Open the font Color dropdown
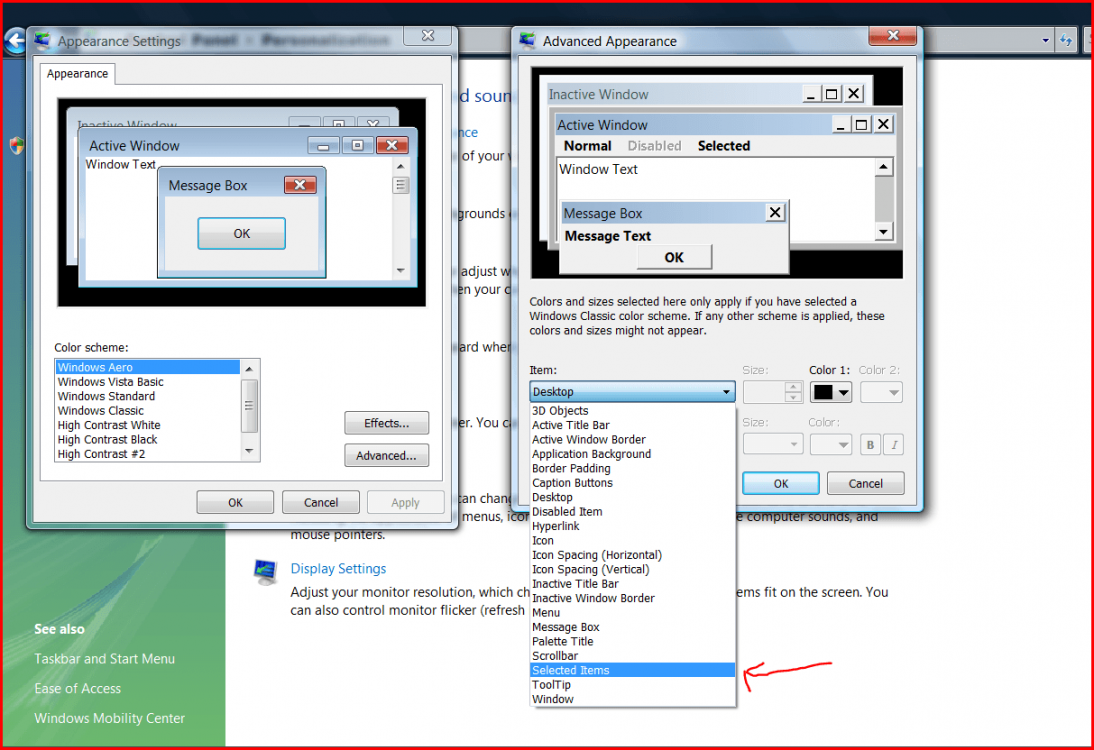The height and width of the screenshot is (750, 1094). pyautogui.click(x=830, y=444)
